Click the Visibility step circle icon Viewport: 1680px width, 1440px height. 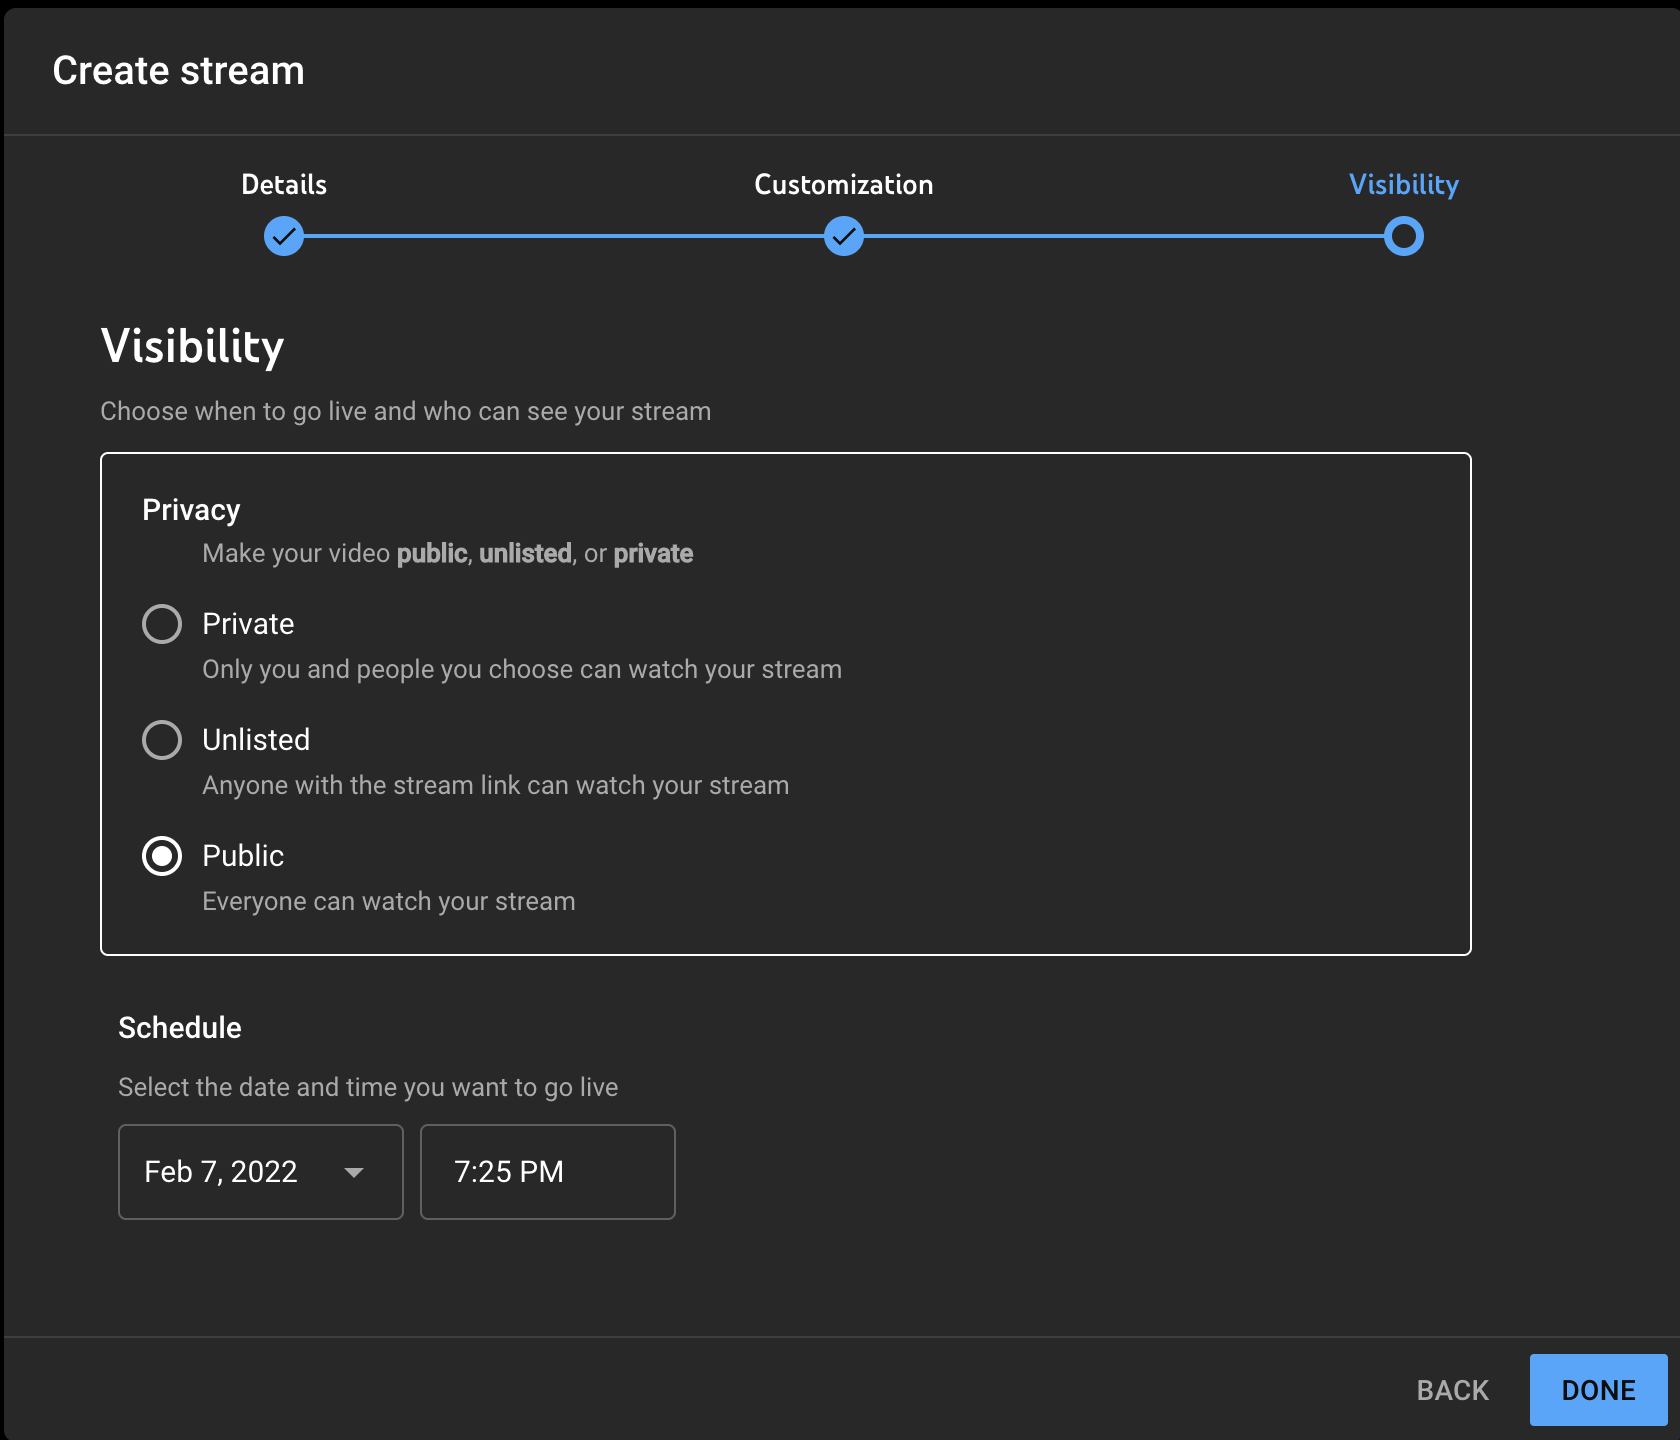[1404, 237]
